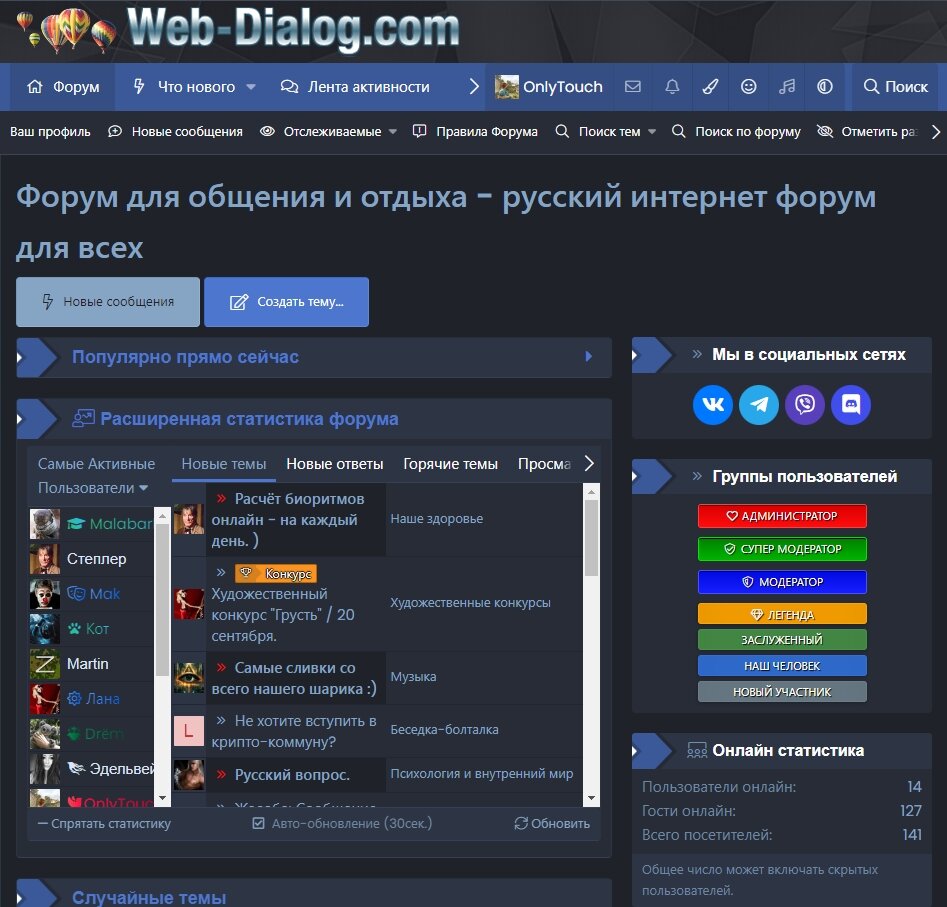Switch to the Горячие темы tab
The width and height of the screenshot is (947, 907).
(x=451, y=464)
